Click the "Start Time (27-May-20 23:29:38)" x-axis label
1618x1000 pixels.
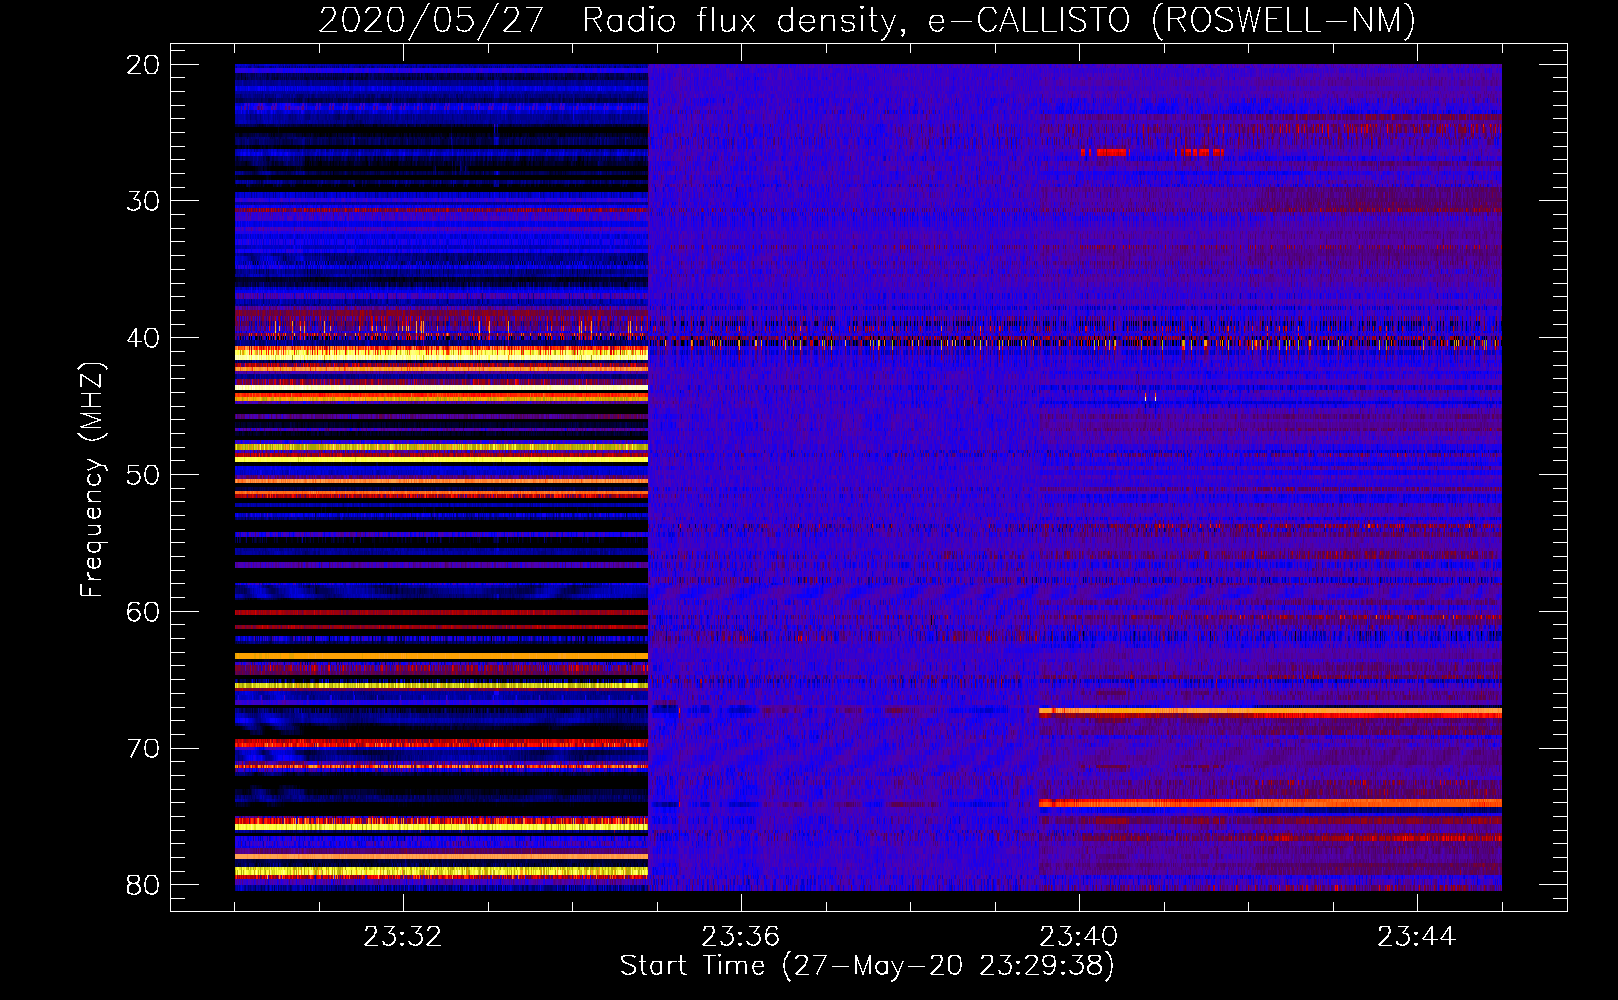(x=867, y=966)
